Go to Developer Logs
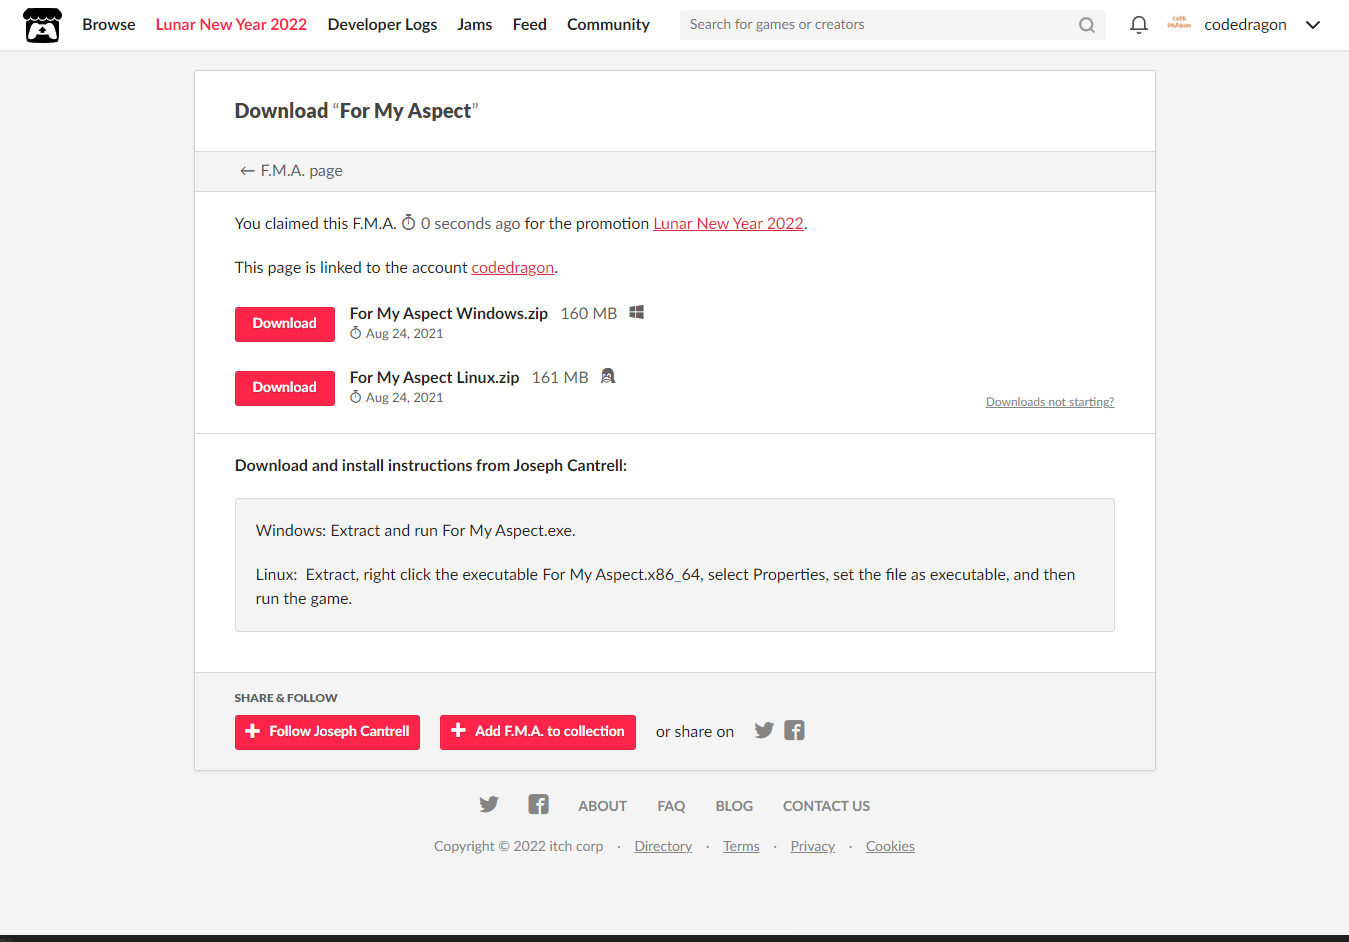Viewport: 1349px width, 942px height. [x=382, y=25]
